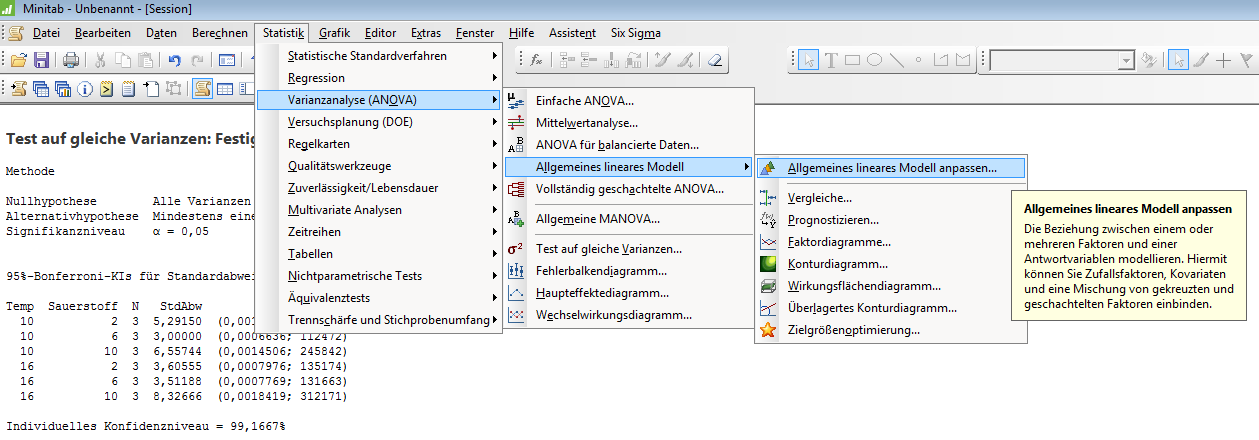
Task: Select Faktordiagramme... in the submenu
Action: click(891, 242)
